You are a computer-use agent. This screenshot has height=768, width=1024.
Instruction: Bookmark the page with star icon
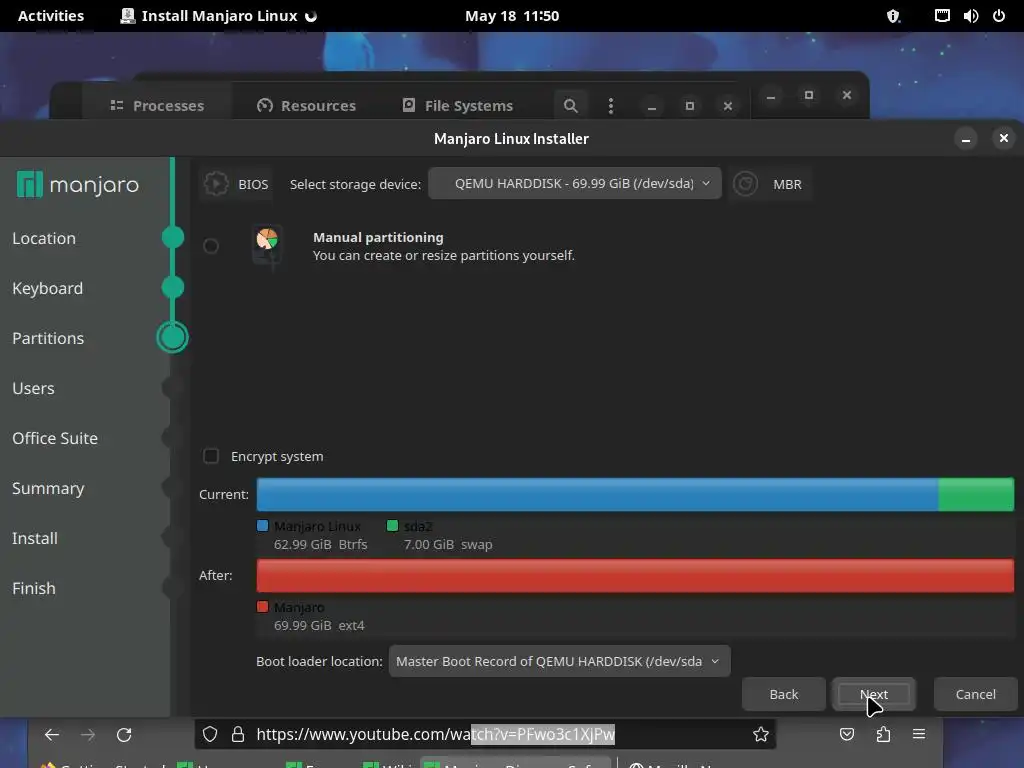(x=760, y=735)
